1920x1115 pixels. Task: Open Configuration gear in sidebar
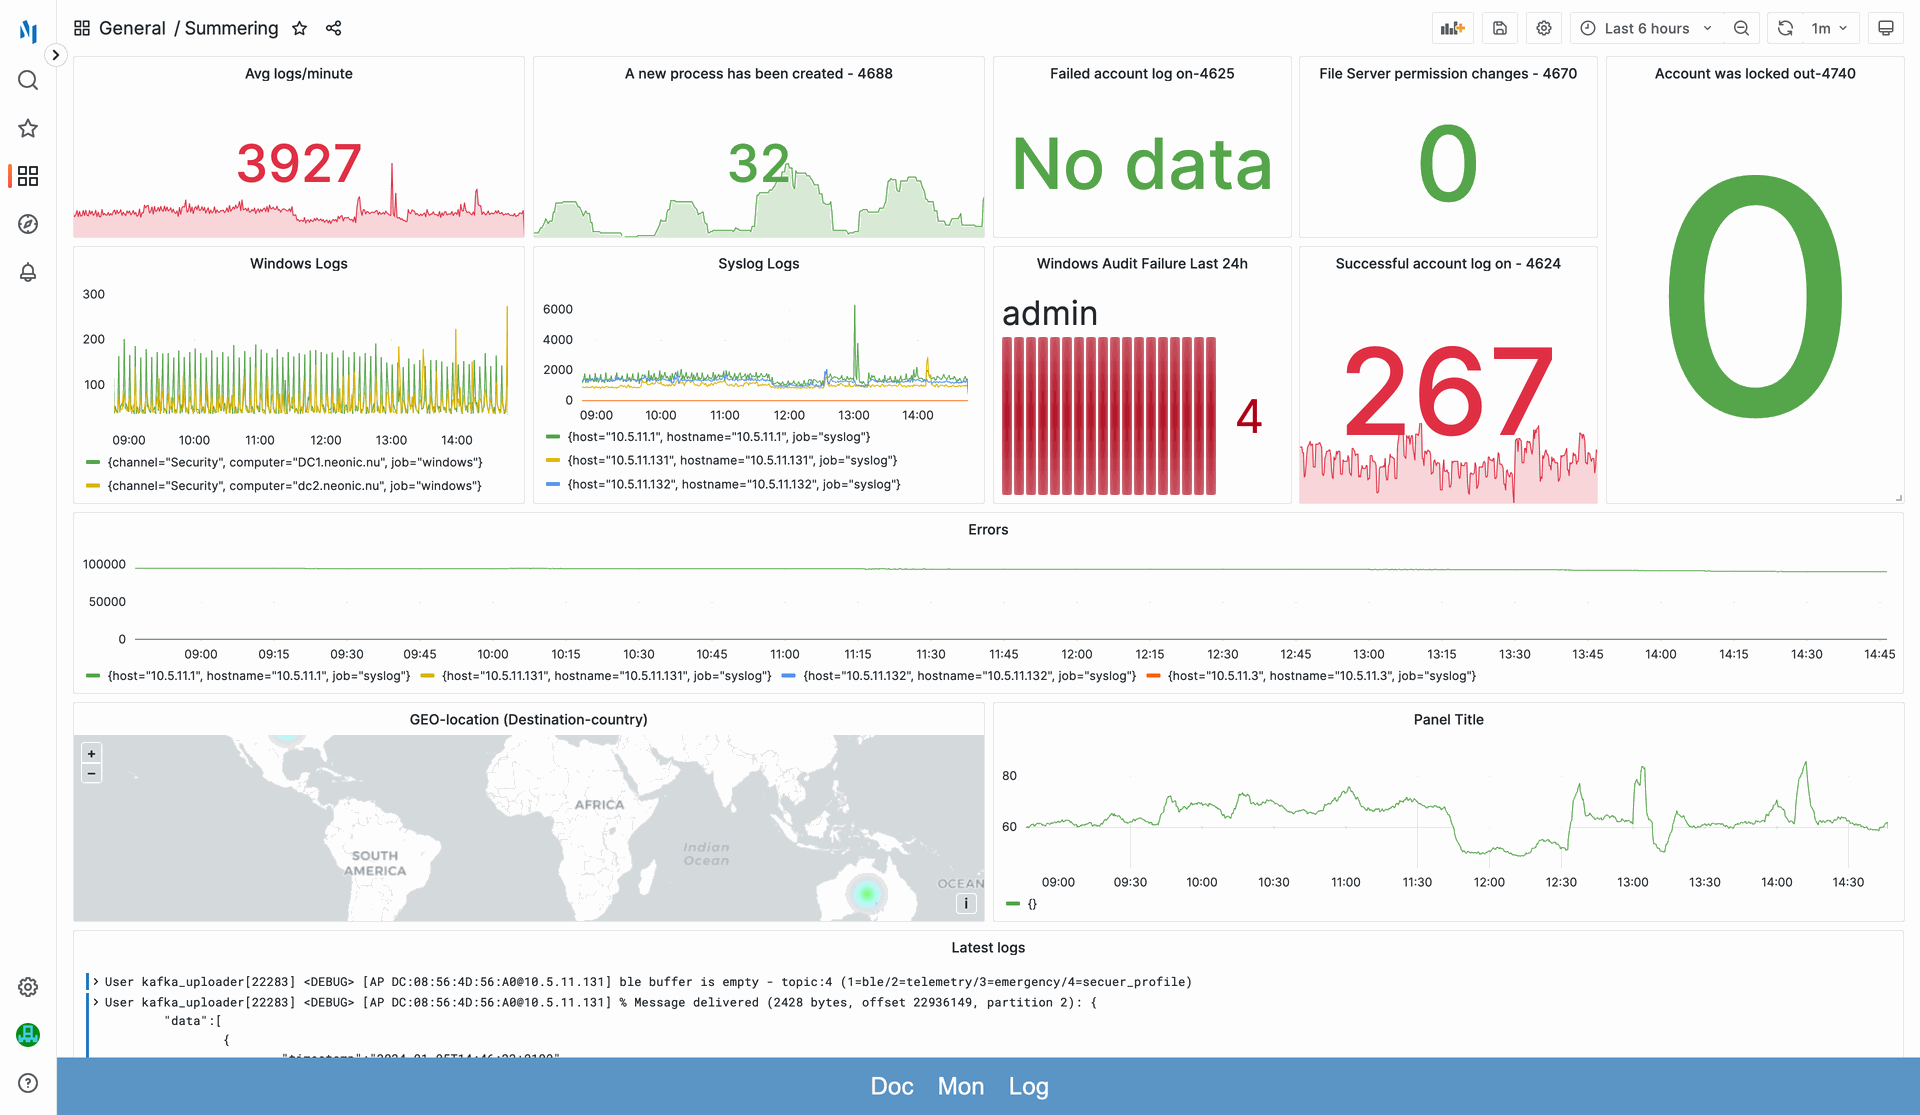click(28, 987)
